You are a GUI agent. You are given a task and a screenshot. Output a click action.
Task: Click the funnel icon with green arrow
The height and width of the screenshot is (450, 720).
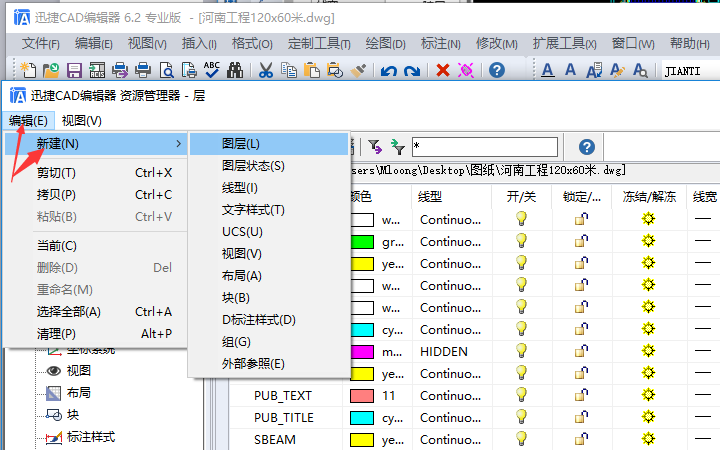tap(398, 147)
